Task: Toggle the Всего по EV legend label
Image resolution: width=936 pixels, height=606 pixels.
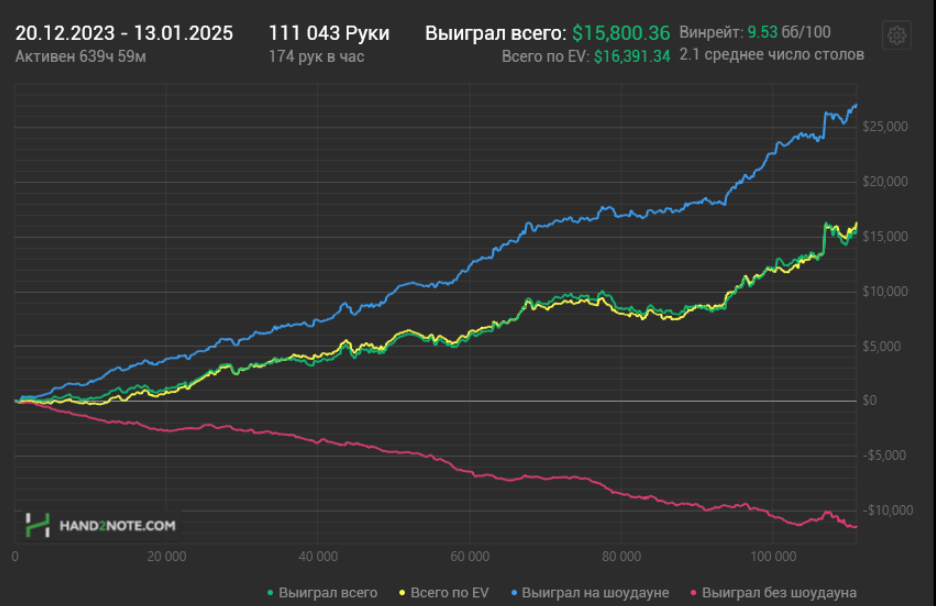Action: [x=448, y=593]
